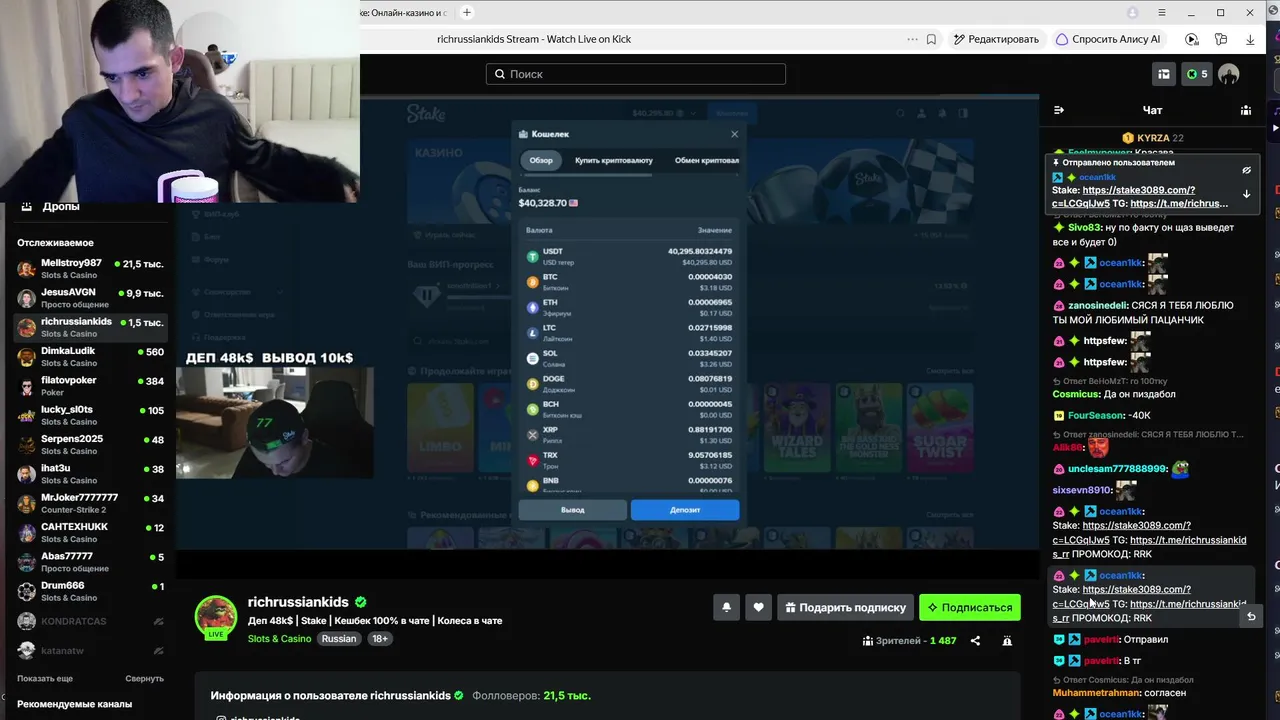Expand the pinned message with the down arrow
The image size is (1280, 720).
tap(1246, 194)
